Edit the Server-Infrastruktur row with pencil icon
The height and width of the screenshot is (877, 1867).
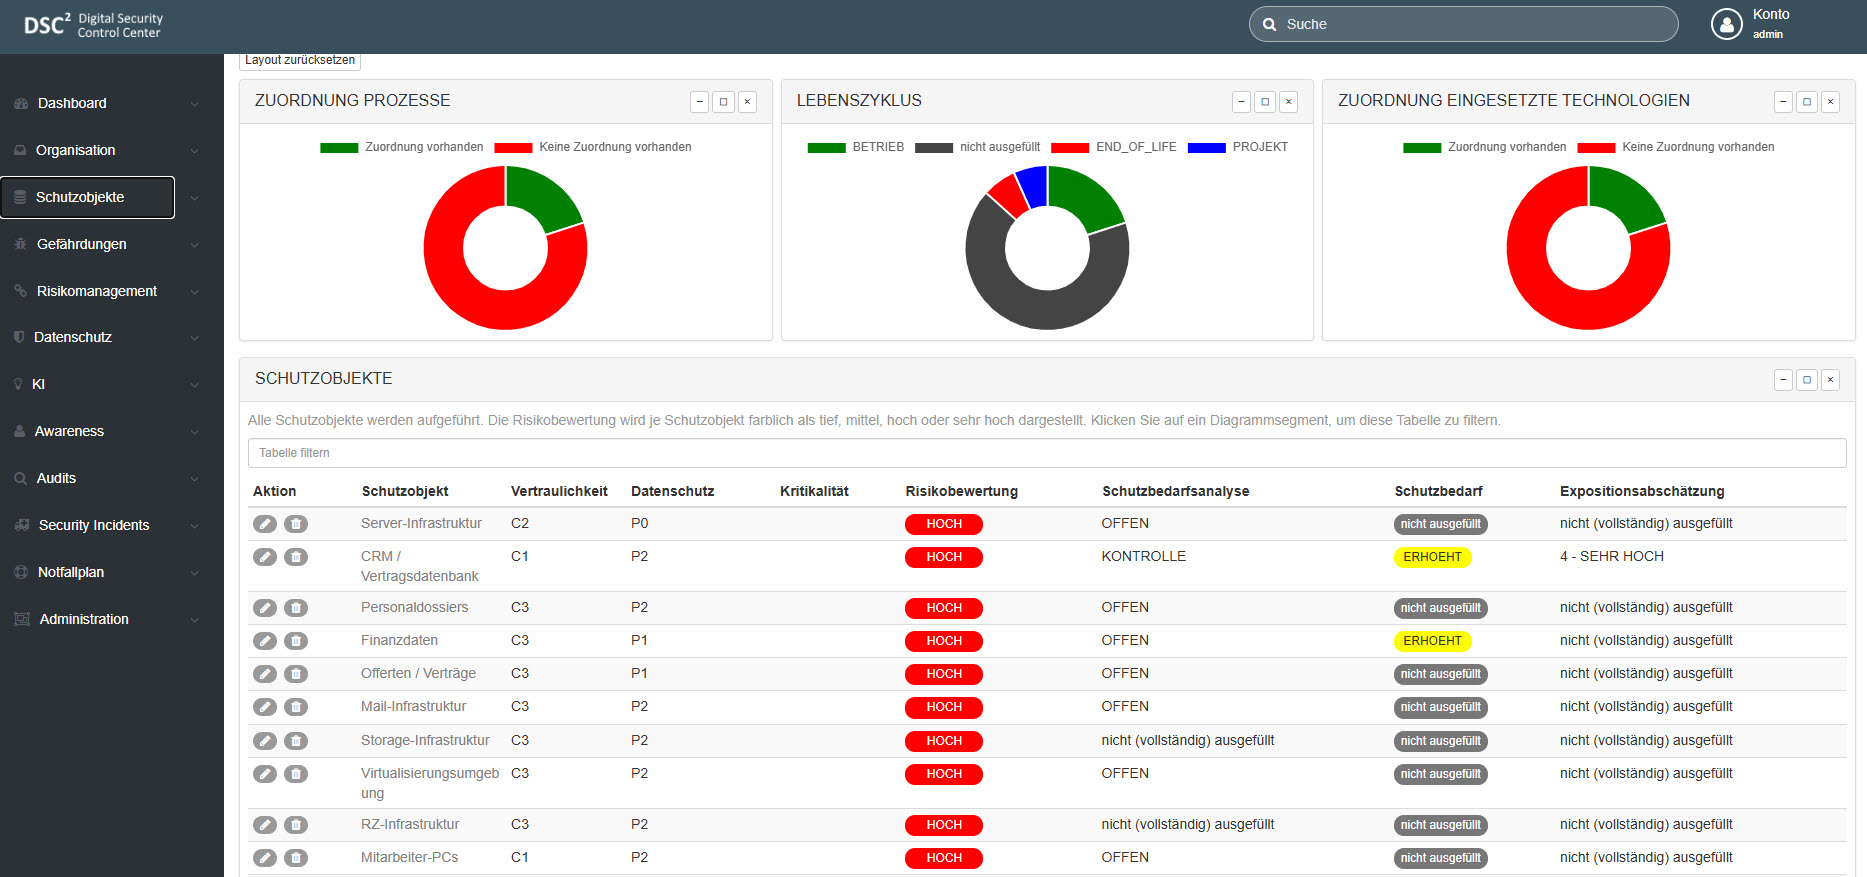click(265, 524)
